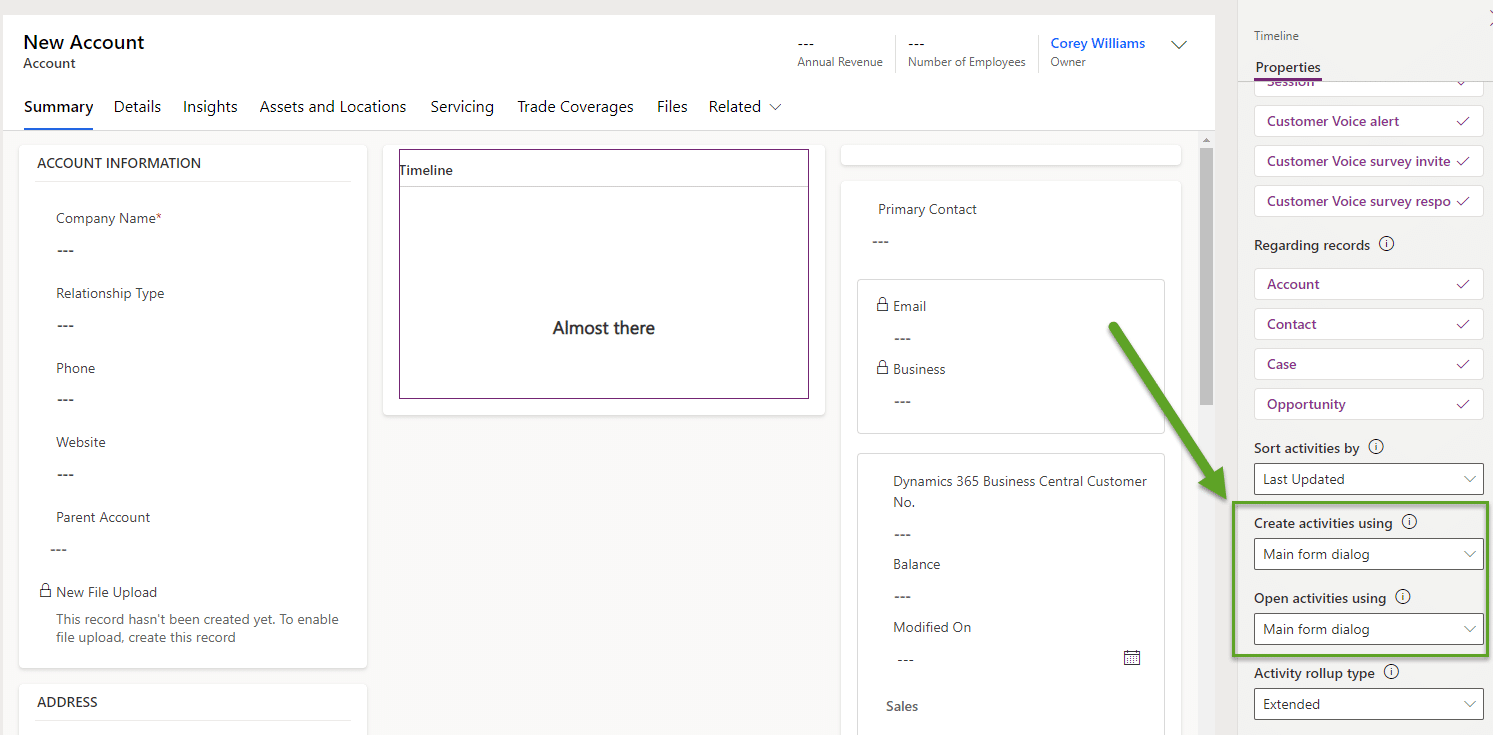This screenshot has height=735, width=1493.
Task: Open Corey Williams owner link
Action: [x=1098, y=43]
